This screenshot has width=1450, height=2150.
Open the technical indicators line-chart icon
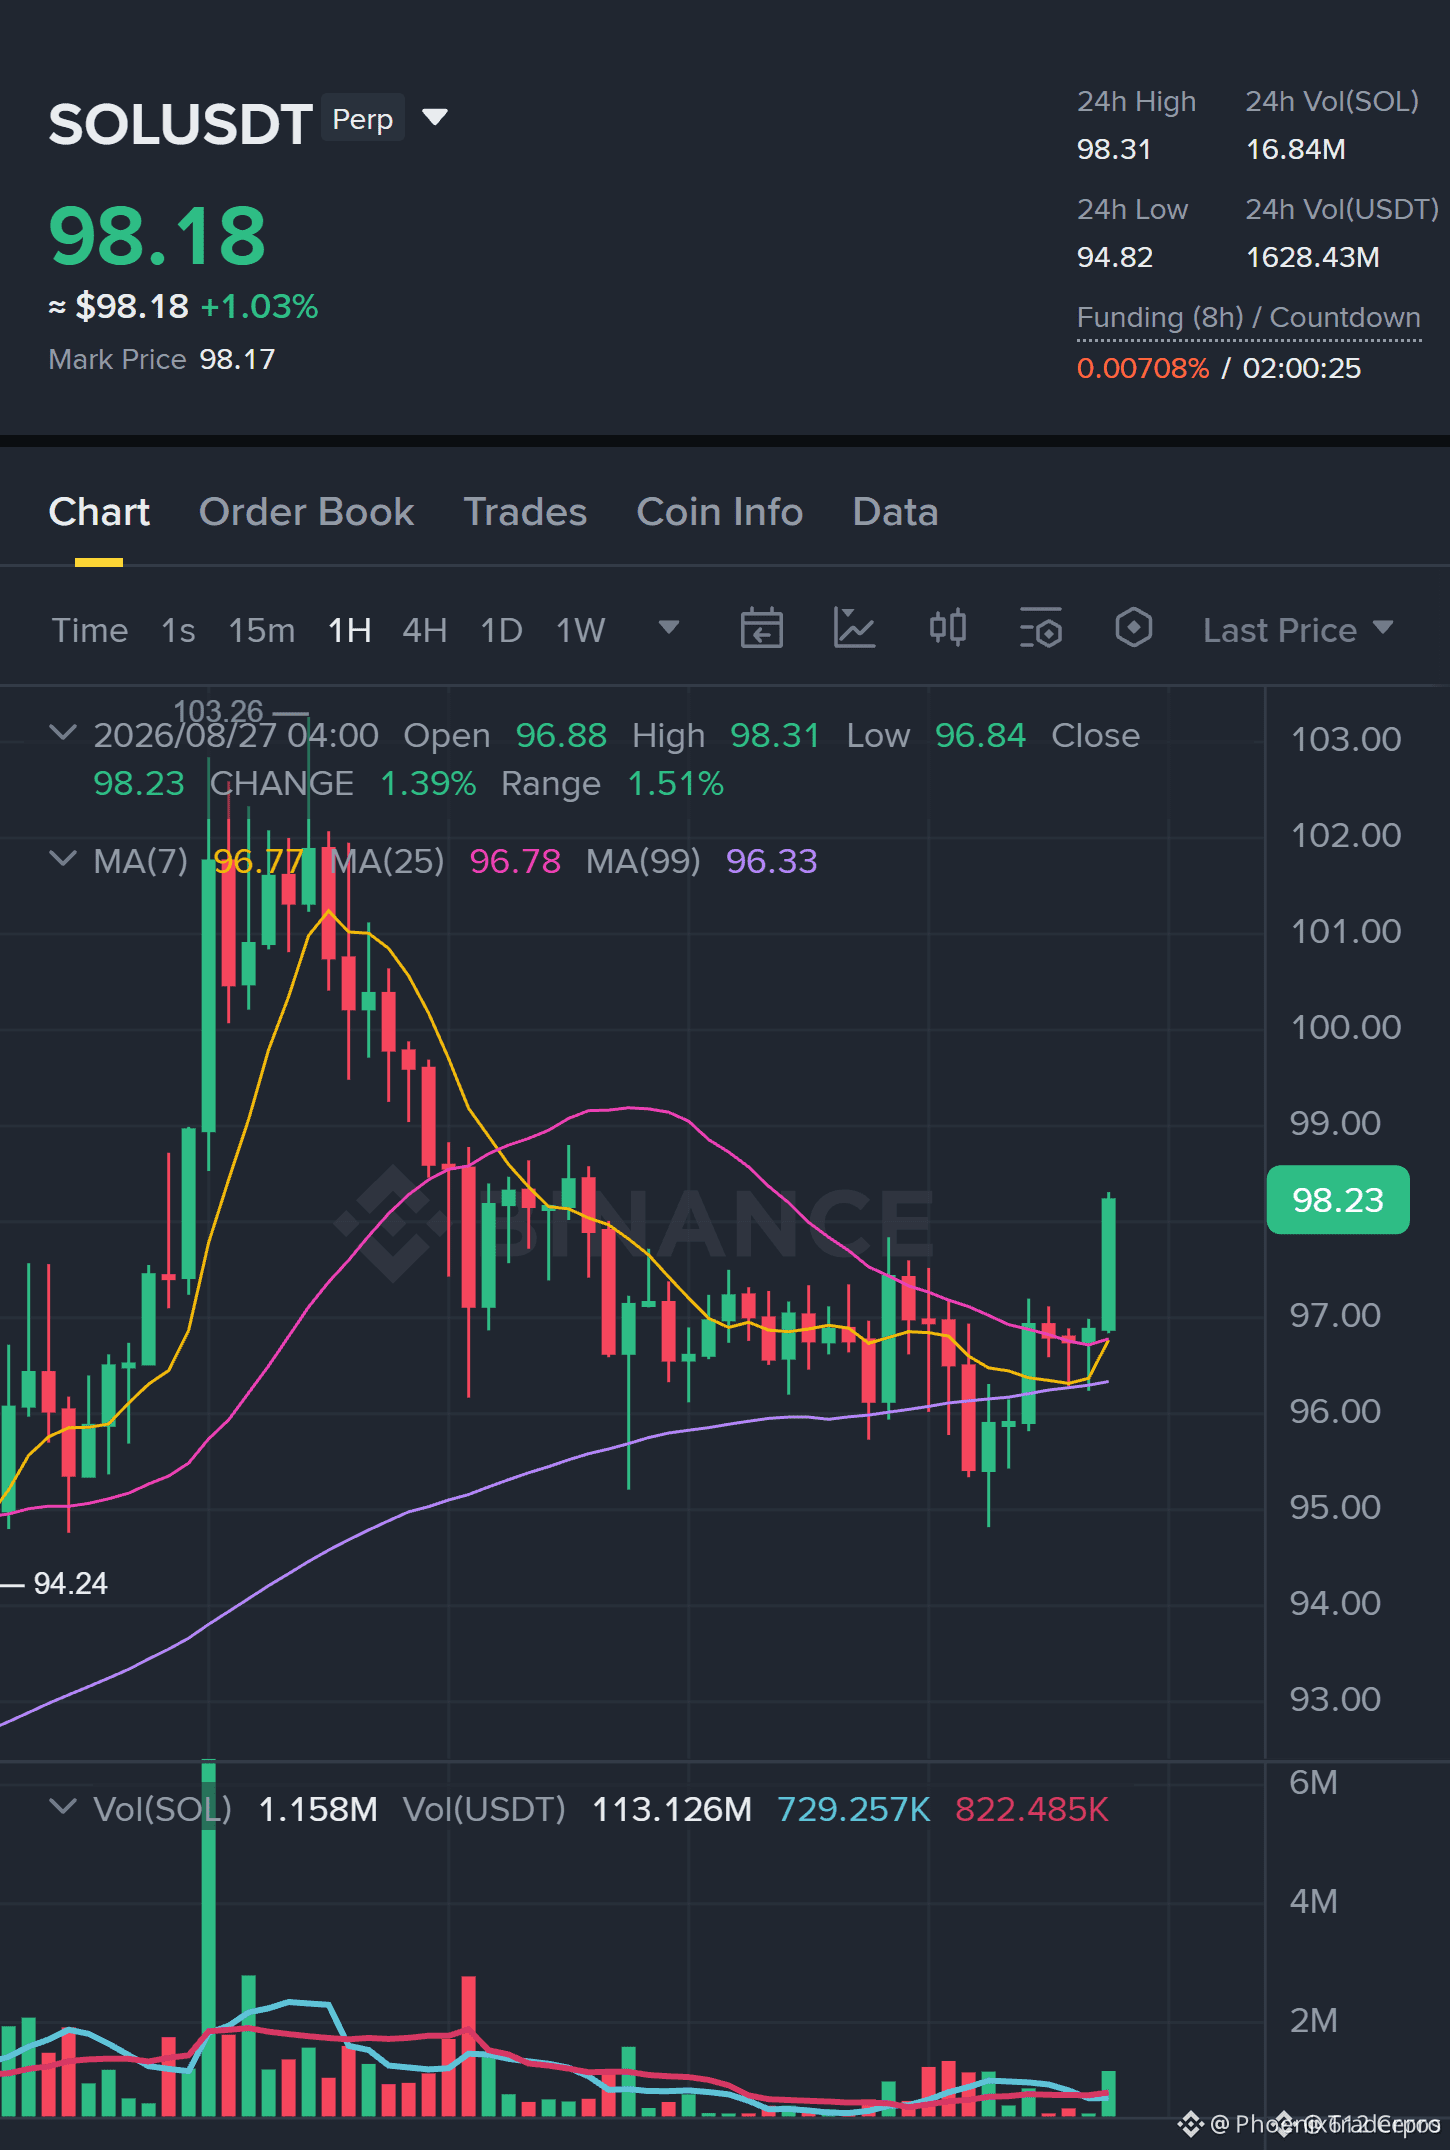(855, 629)
